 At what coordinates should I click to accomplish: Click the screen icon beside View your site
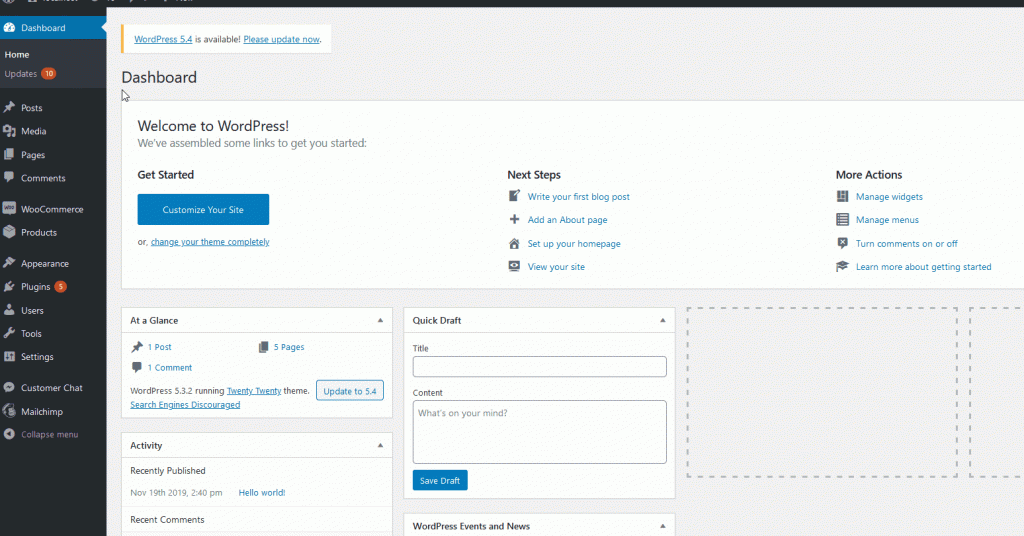pos(515,266)
